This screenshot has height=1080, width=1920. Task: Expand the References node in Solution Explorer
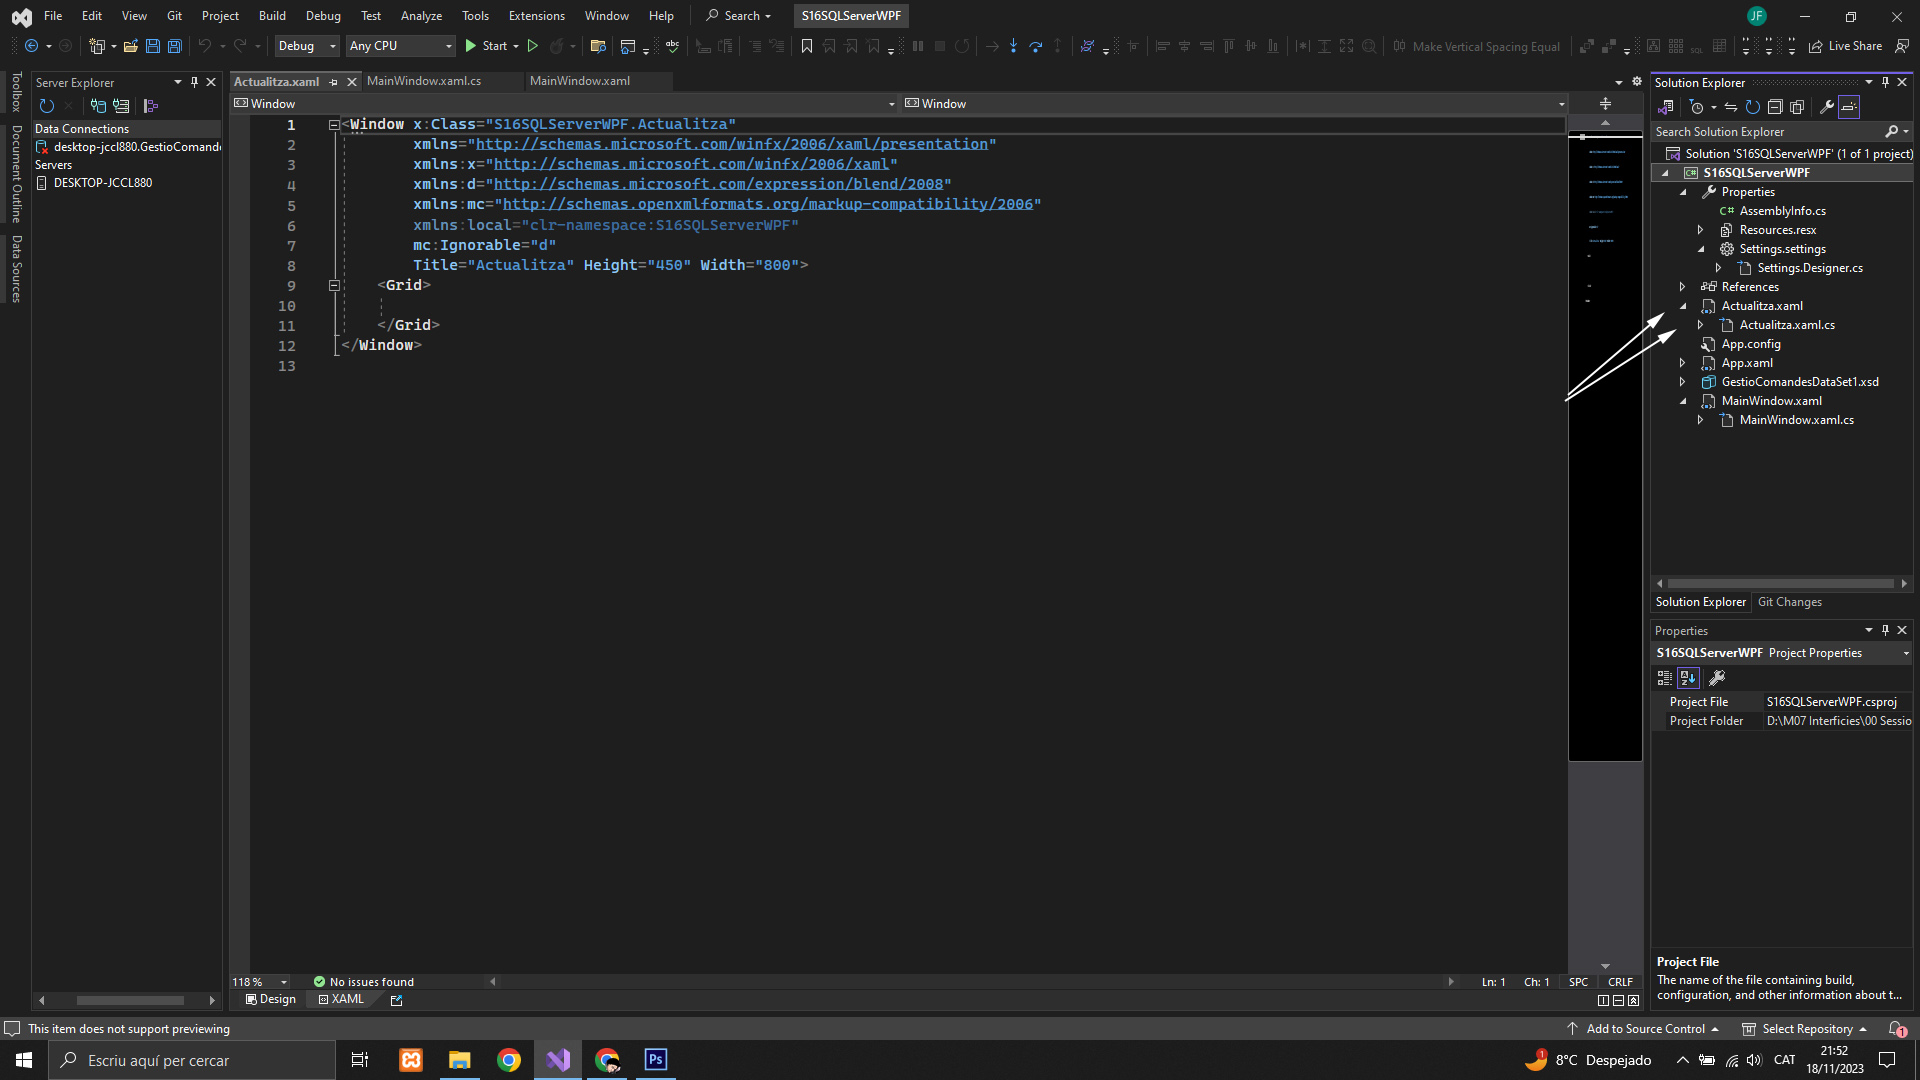coord(1683,287)
